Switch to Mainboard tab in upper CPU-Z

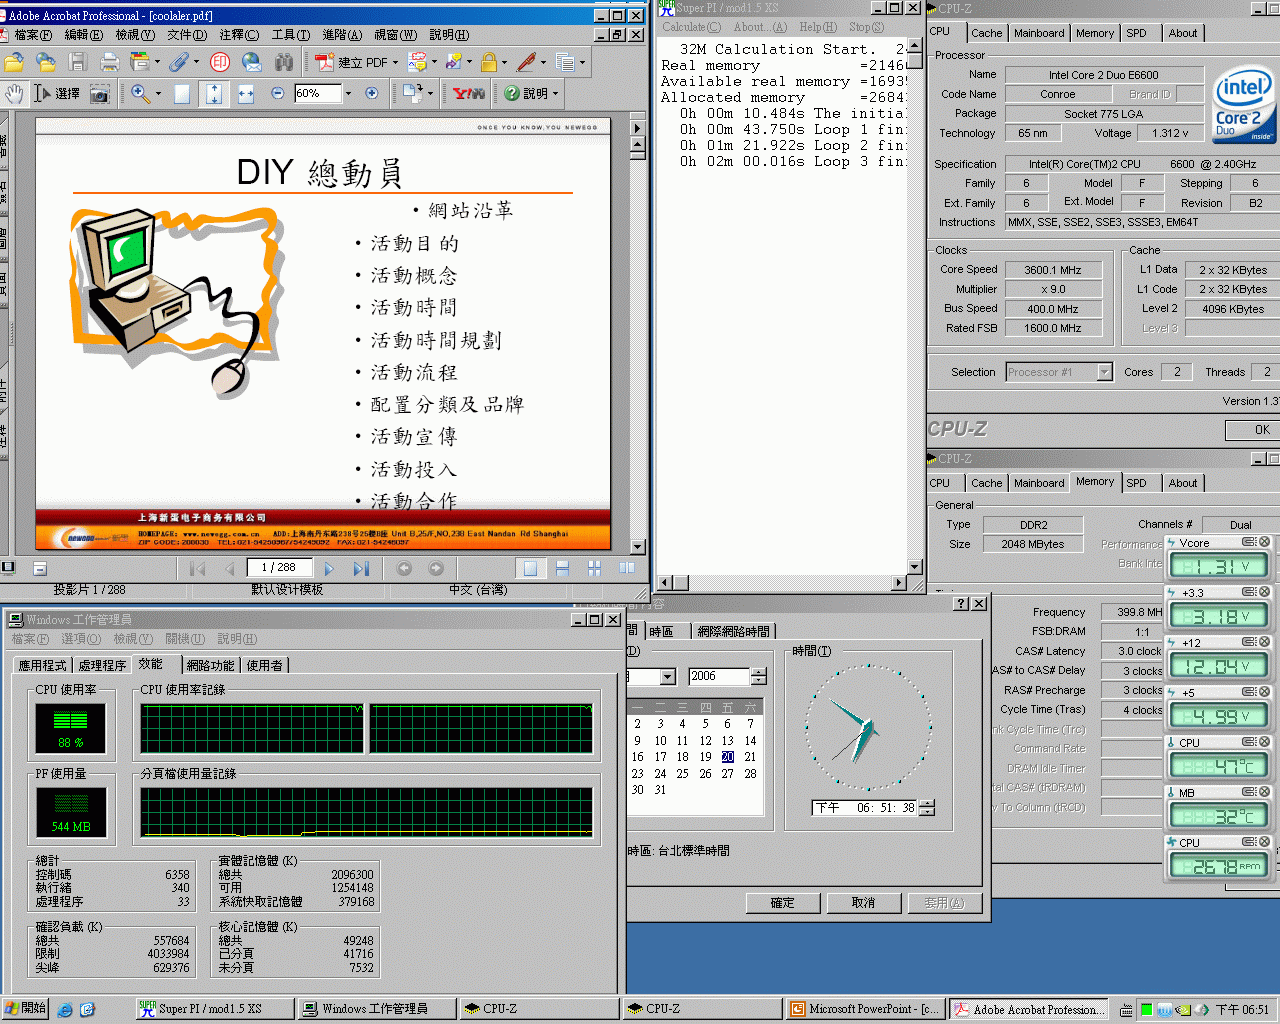click(x=1039, y=33)
